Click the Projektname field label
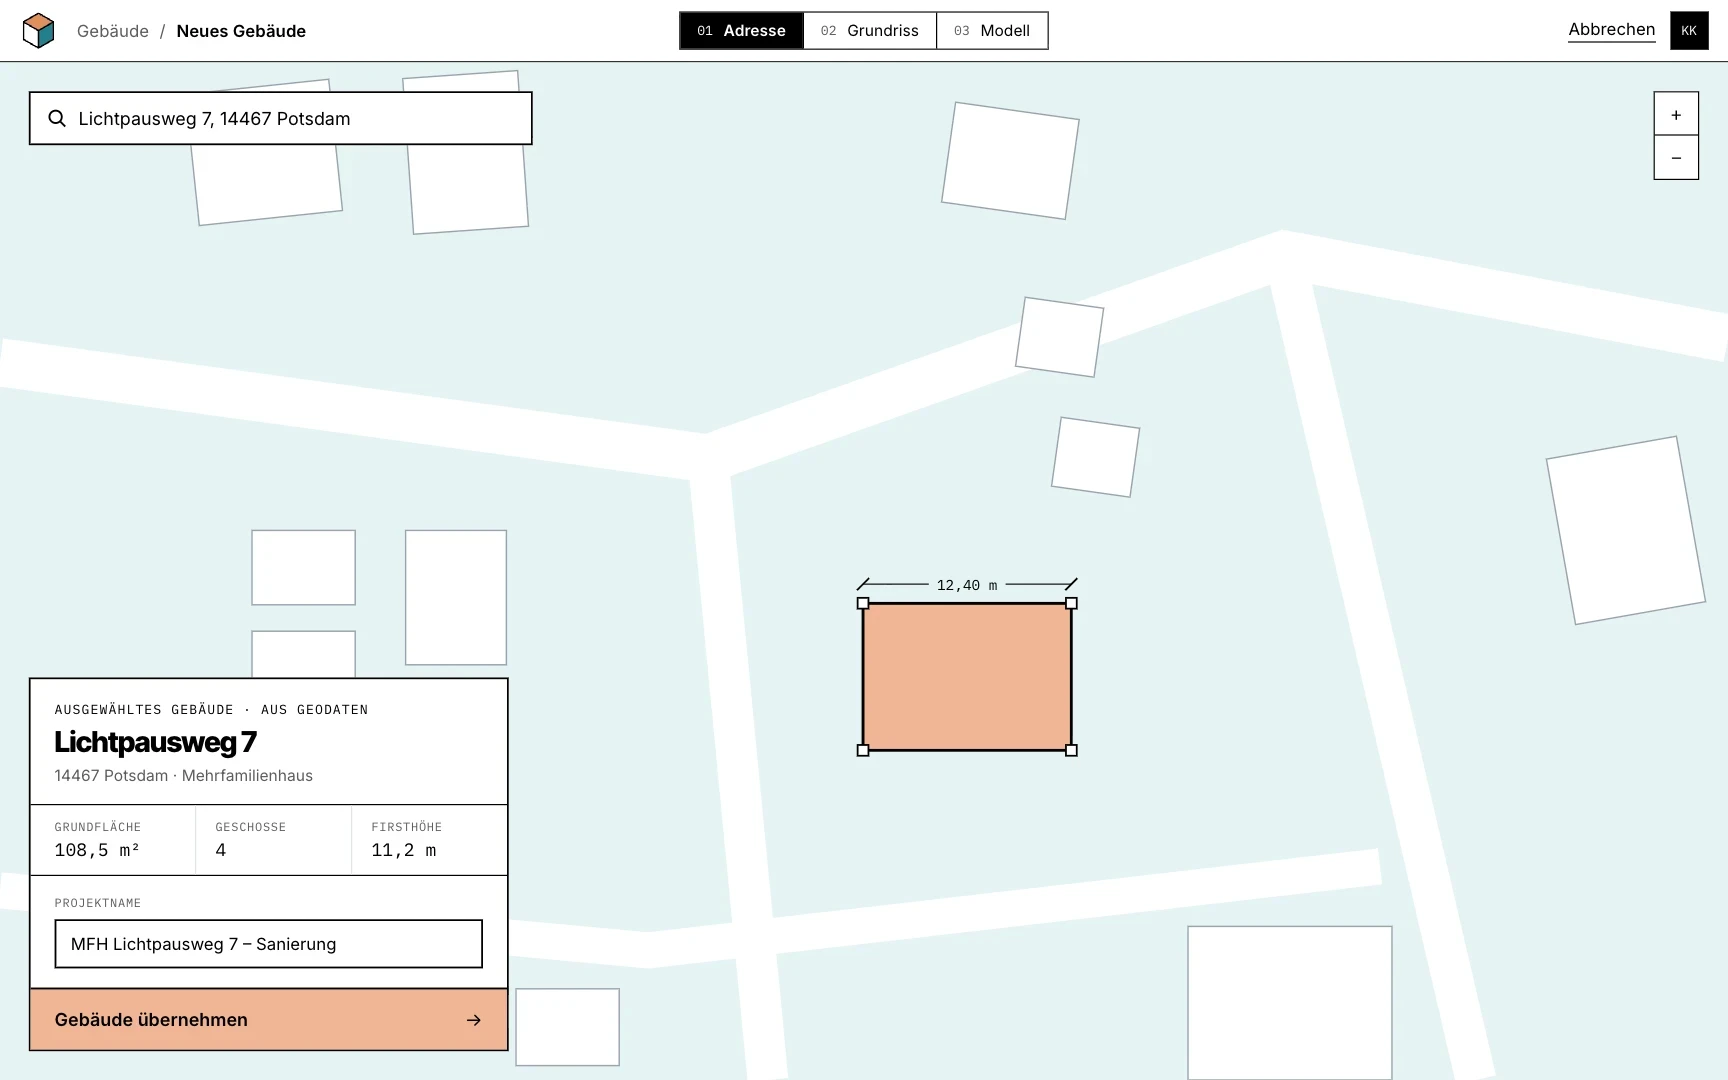1728x1080 pixels. [x=98, y=903]
